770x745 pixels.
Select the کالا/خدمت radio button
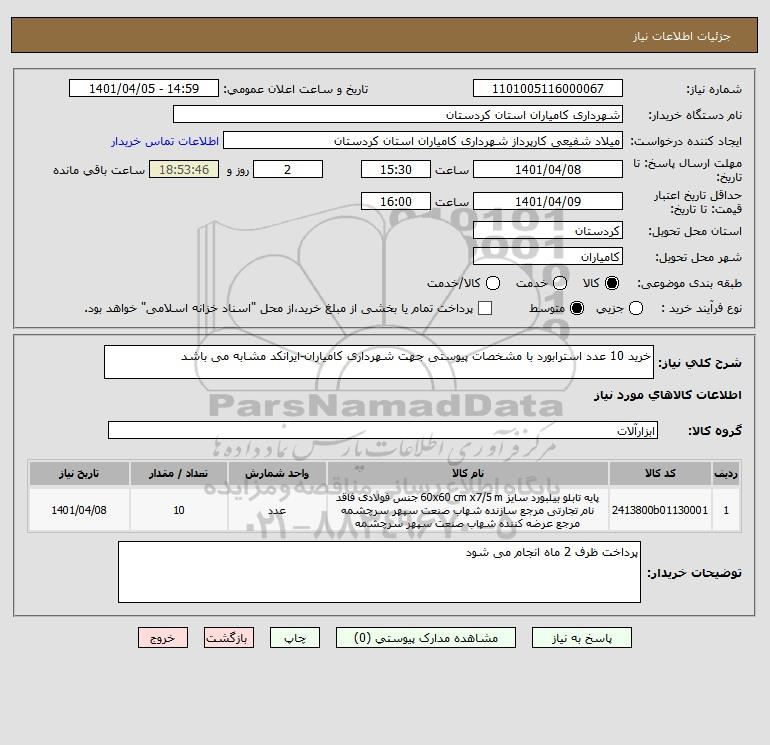[x=493, y=283]
